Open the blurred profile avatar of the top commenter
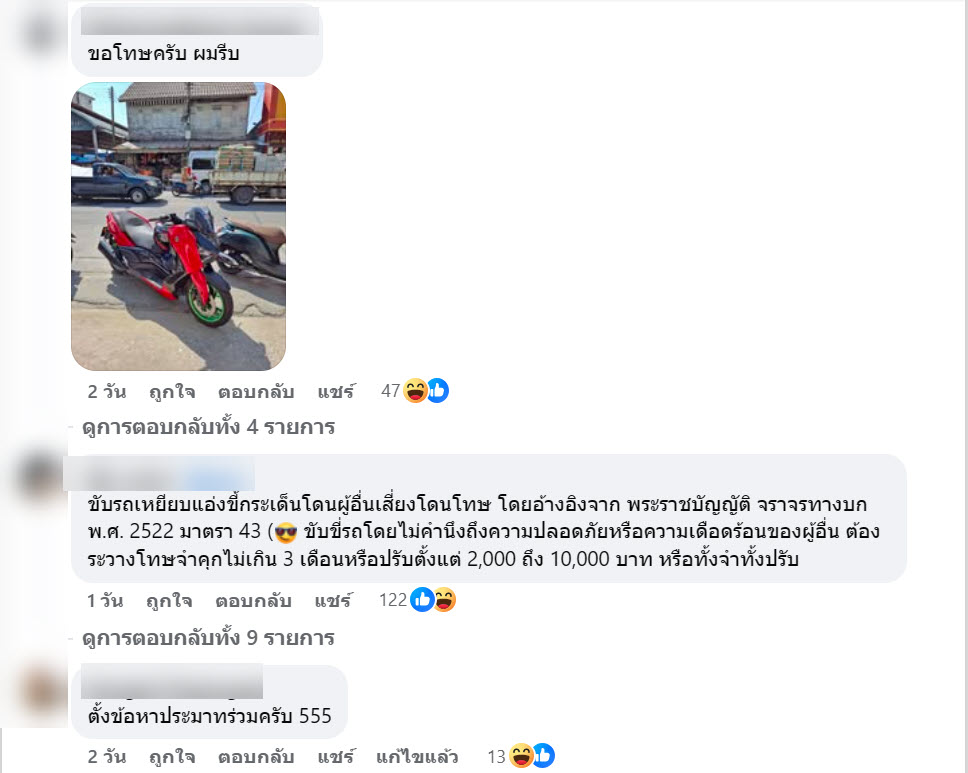 [x=41, y=32]
